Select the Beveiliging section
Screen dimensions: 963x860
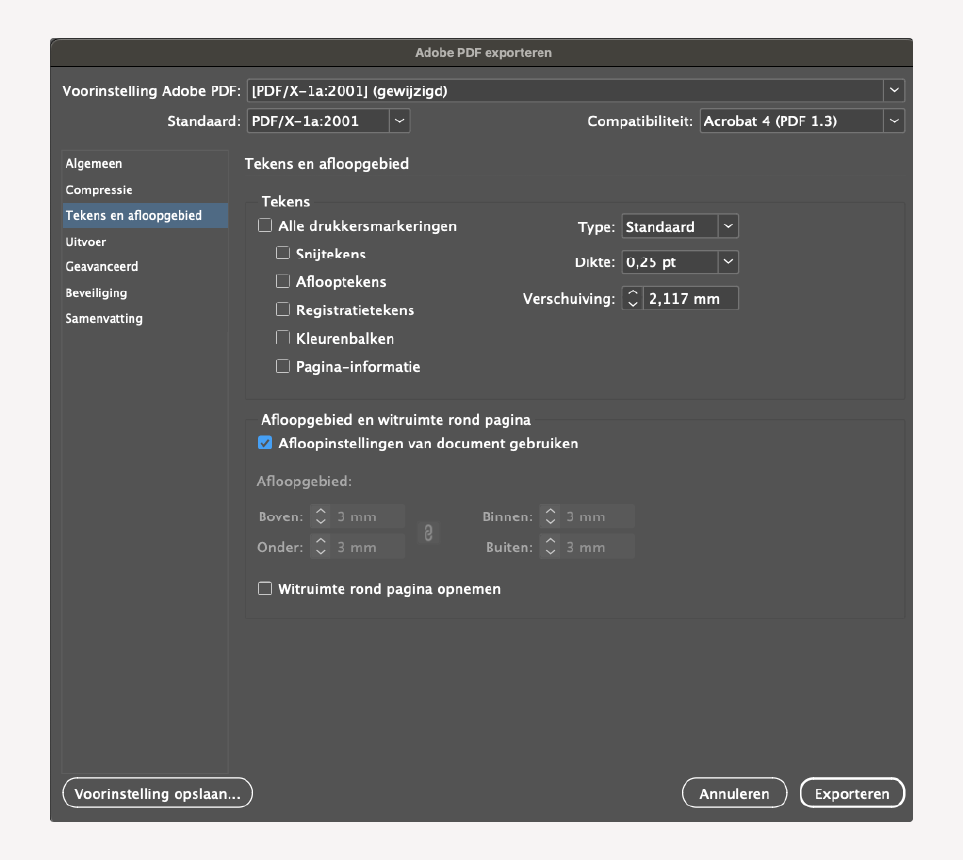(145, 293)
